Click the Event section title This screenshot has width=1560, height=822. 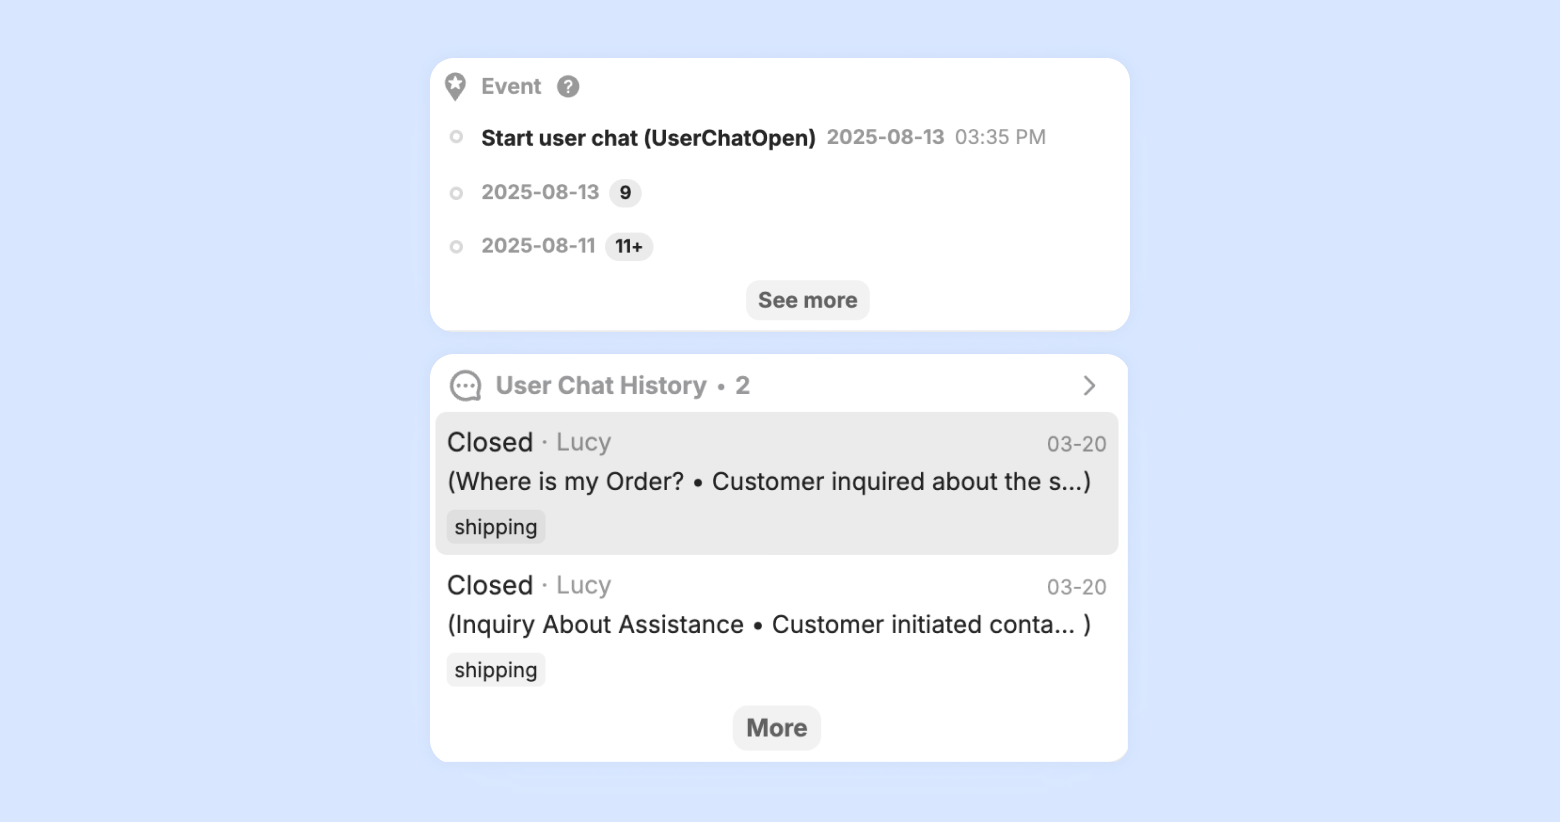tap(511, 87)
